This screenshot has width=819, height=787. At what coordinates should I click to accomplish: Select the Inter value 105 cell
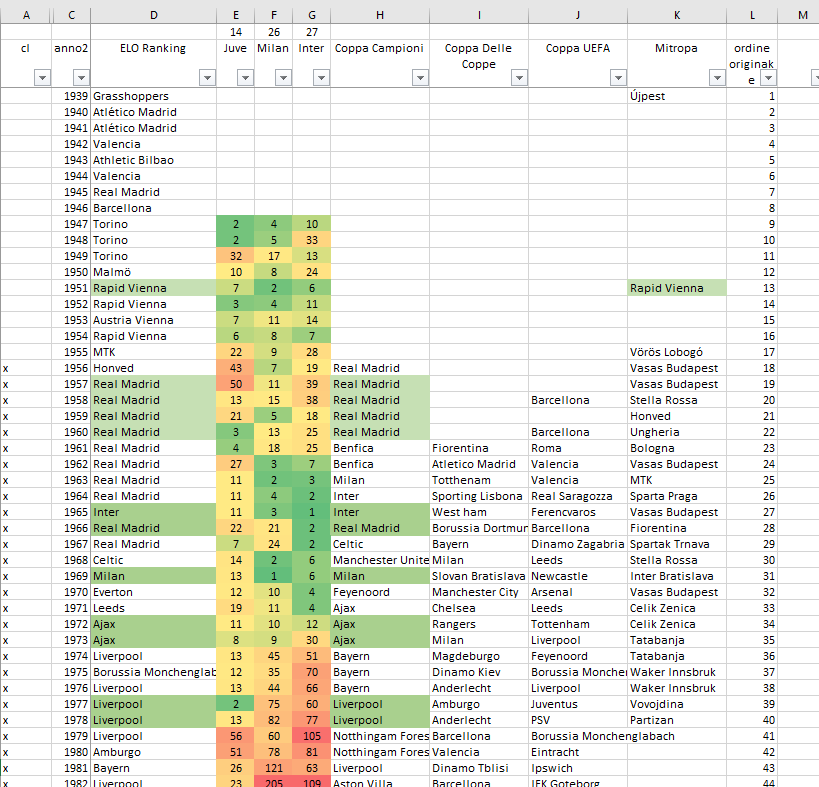coord(312,736)
